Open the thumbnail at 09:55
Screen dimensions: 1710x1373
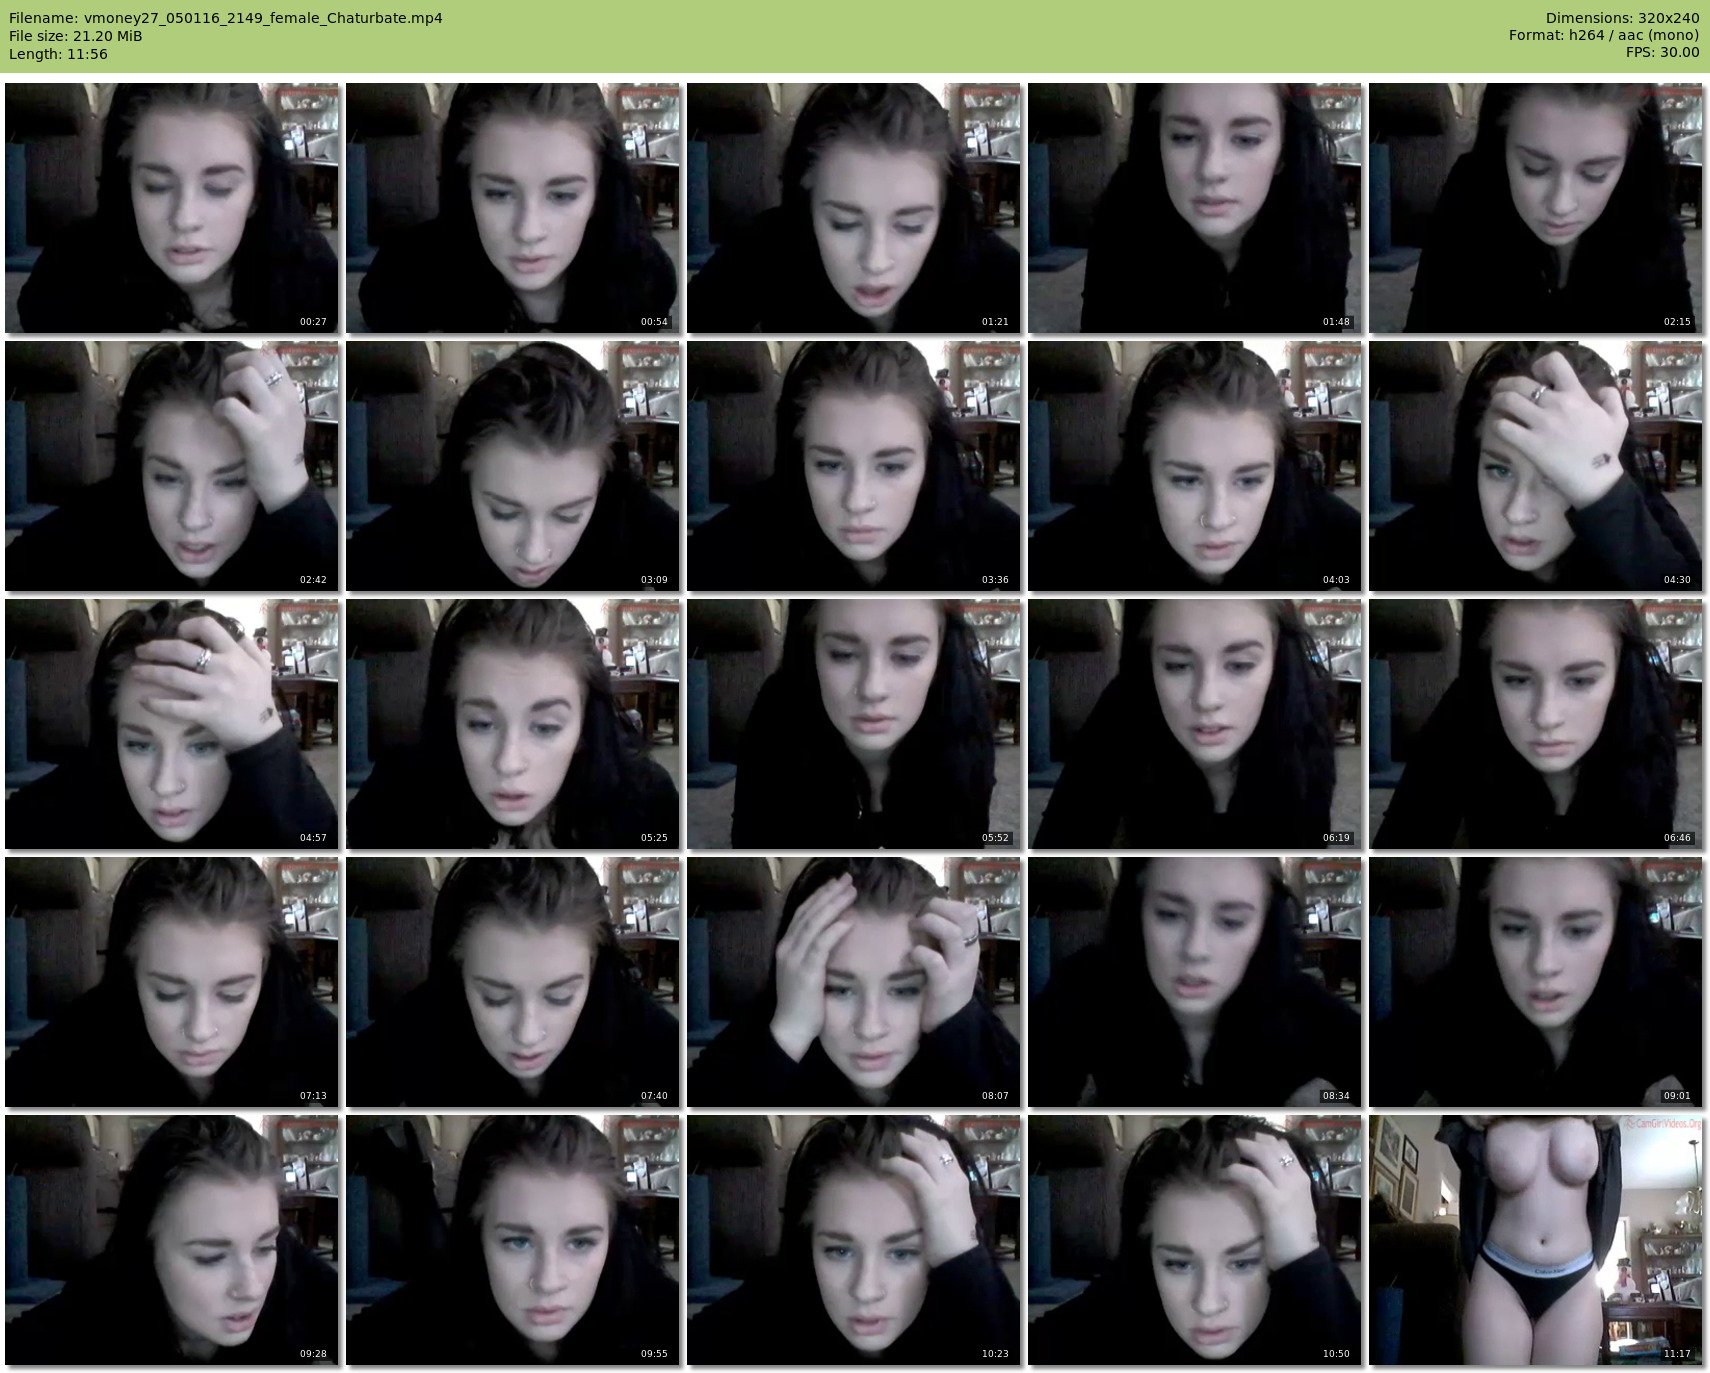pos(513,1240)
